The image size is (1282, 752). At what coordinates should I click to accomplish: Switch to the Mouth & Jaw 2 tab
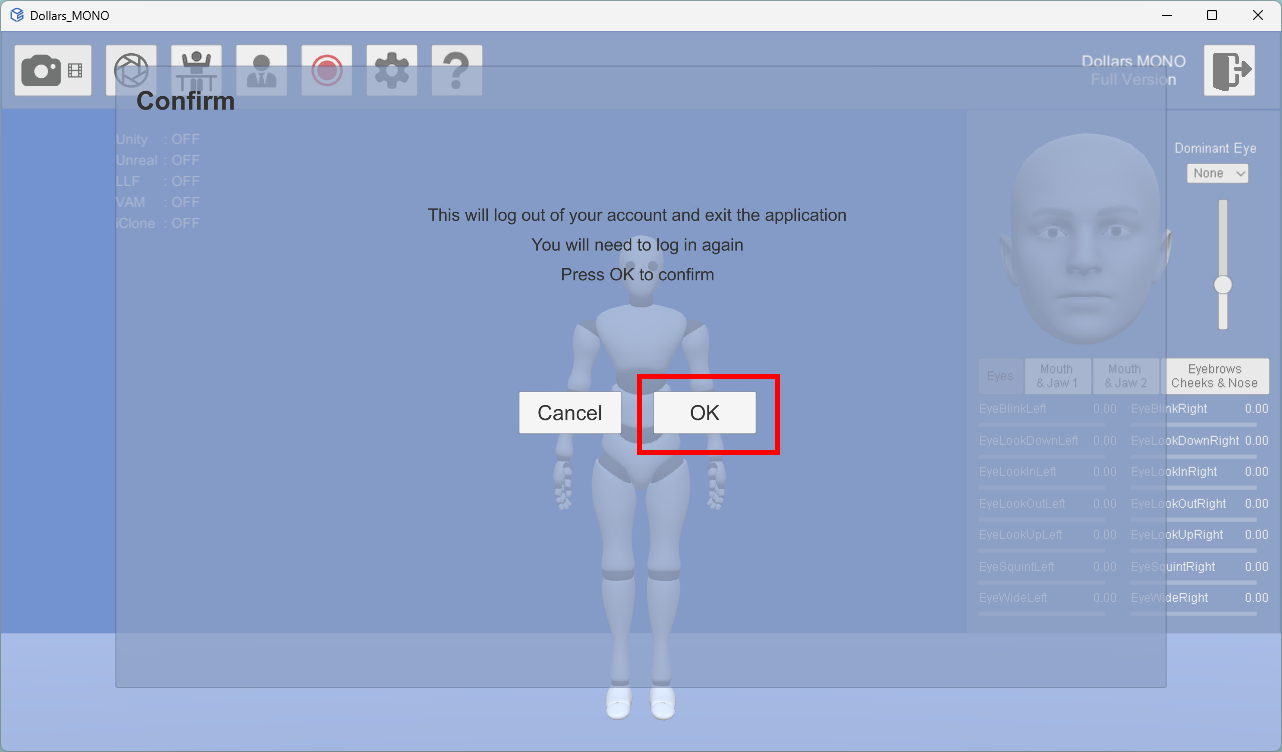coord(1125,376)
